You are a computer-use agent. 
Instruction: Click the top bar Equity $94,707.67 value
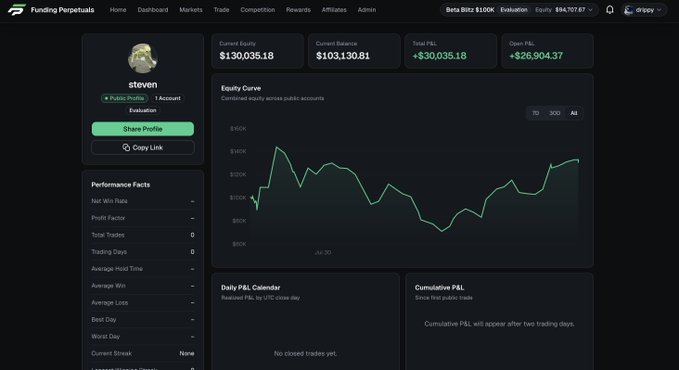[570, 10]
